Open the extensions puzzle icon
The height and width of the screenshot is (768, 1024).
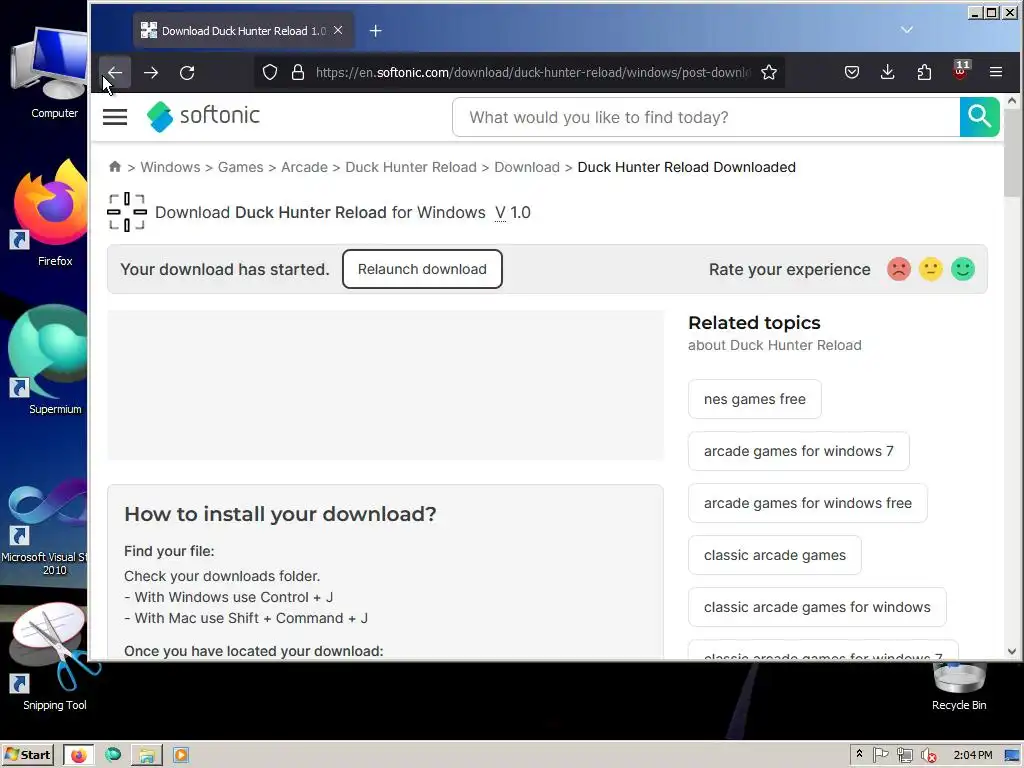click(x=924, y=72)
